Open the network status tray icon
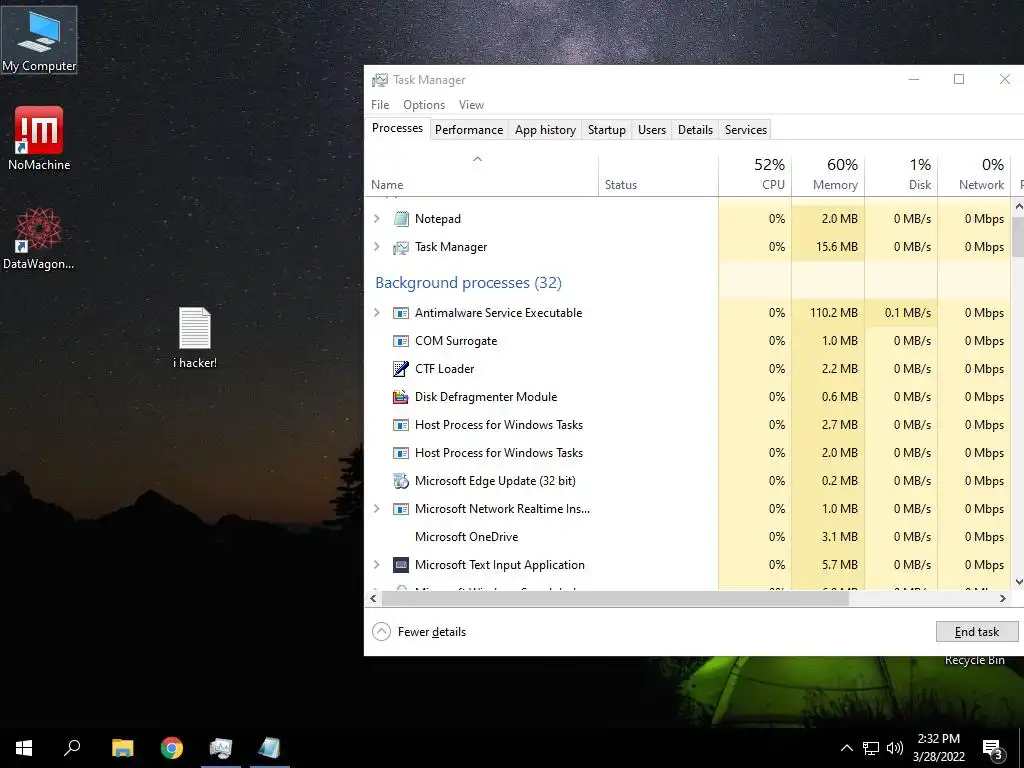The image size is (1024, 768). click(x=871, y=748)
